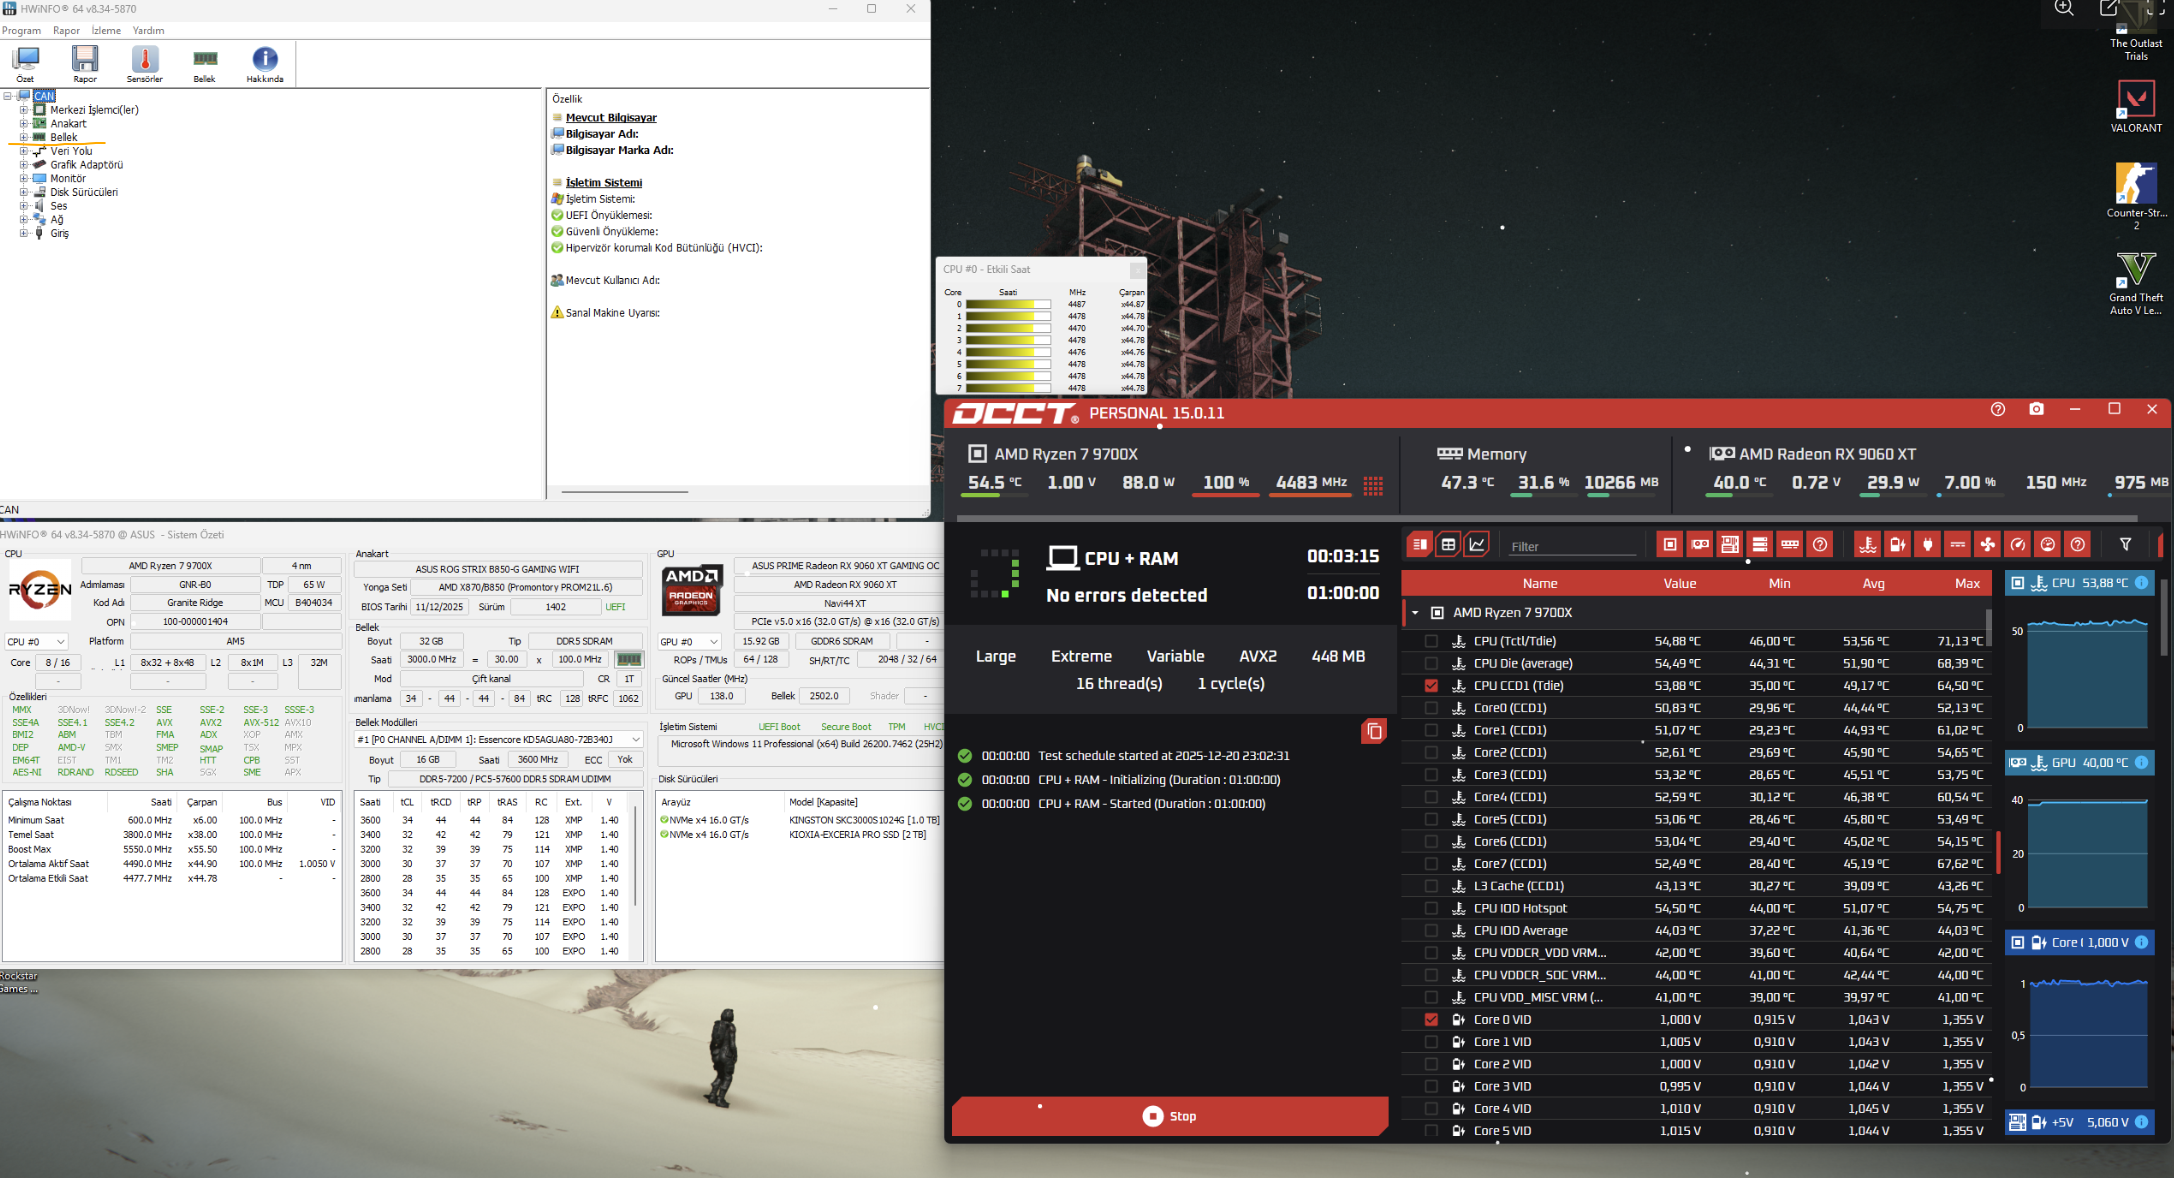
Task: Sort sensors by the Max column header
Action: tap(1967, 583)
